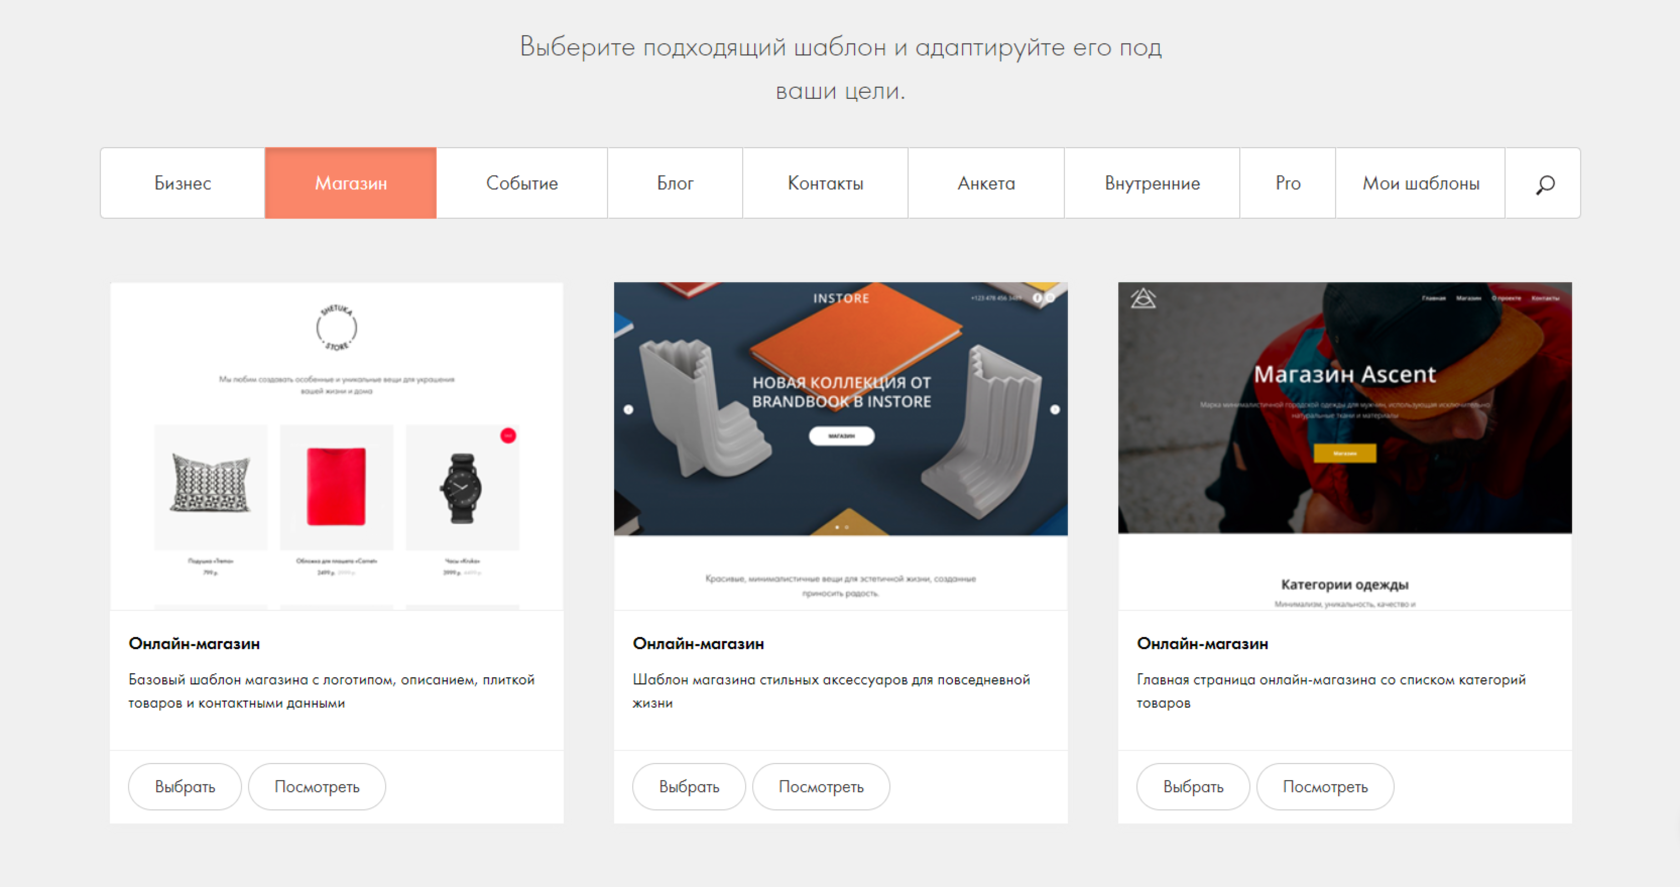This screenshot has height=887, width=1680.
Task: Click Выбрать for the basic store template
Action: point(185,787)
